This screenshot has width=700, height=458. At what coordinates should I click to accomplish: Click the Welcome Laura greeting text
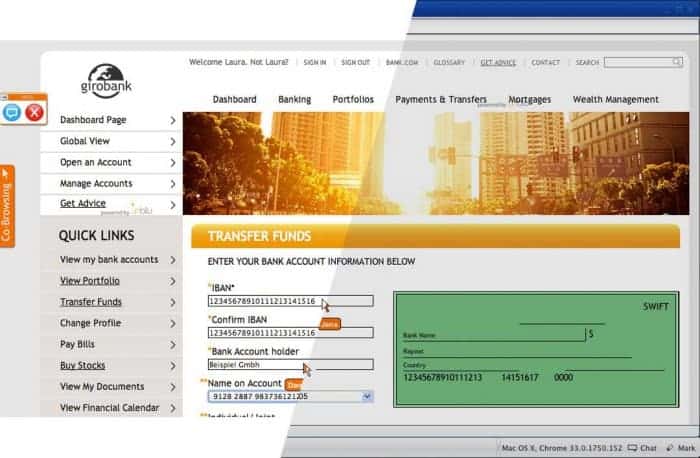pos(238,62)
